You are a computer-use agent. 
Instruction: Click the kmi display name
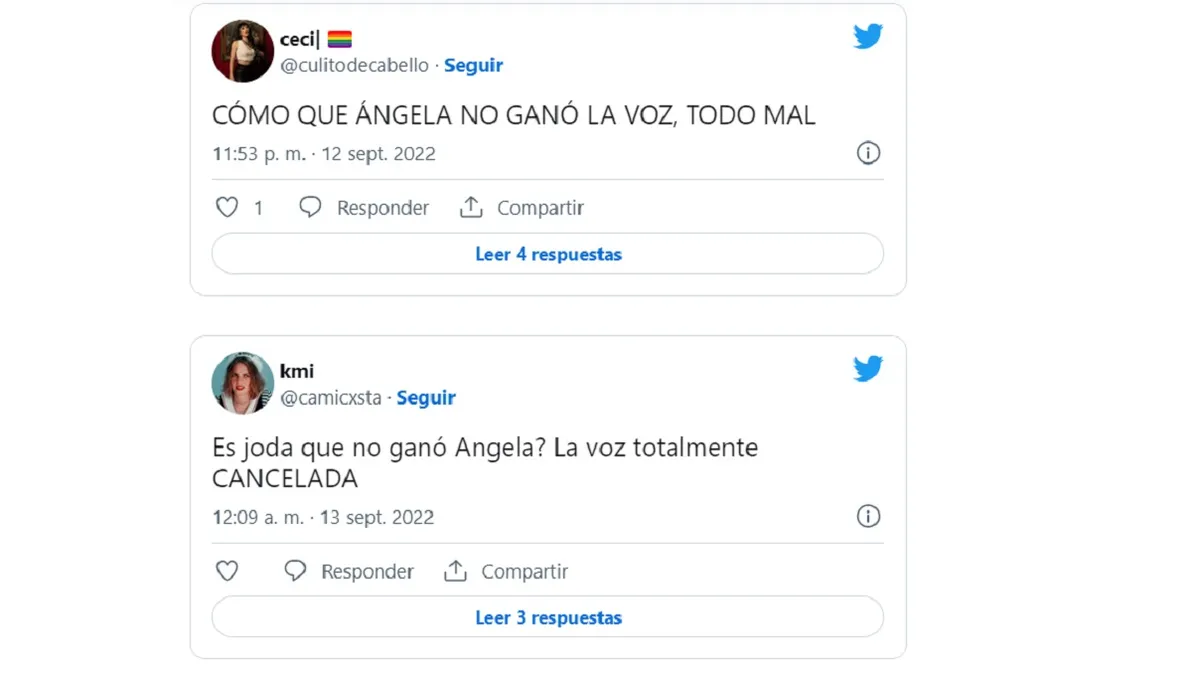(x=297, y=371)
